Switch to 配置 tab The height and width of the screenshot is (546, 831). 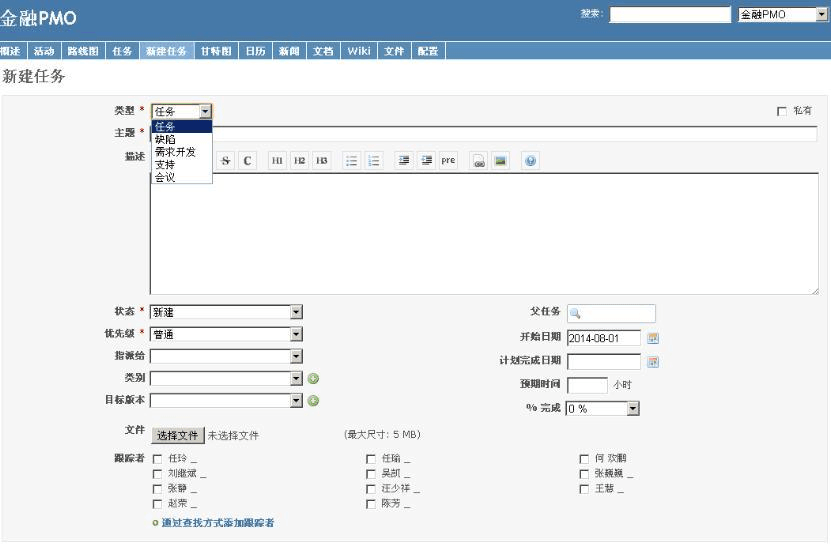(428, 51)
